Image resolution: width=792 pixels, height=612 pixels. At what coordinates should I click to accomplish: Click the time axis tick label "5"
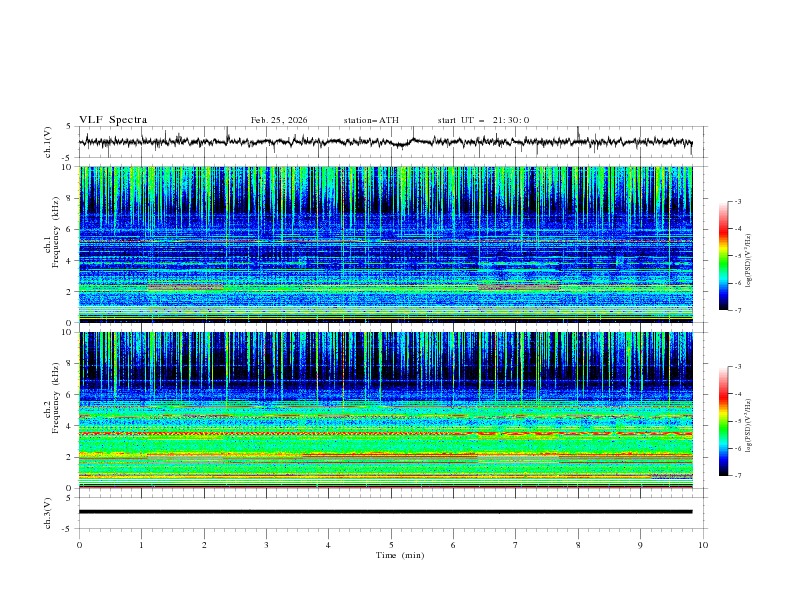[x=391, y=545]
